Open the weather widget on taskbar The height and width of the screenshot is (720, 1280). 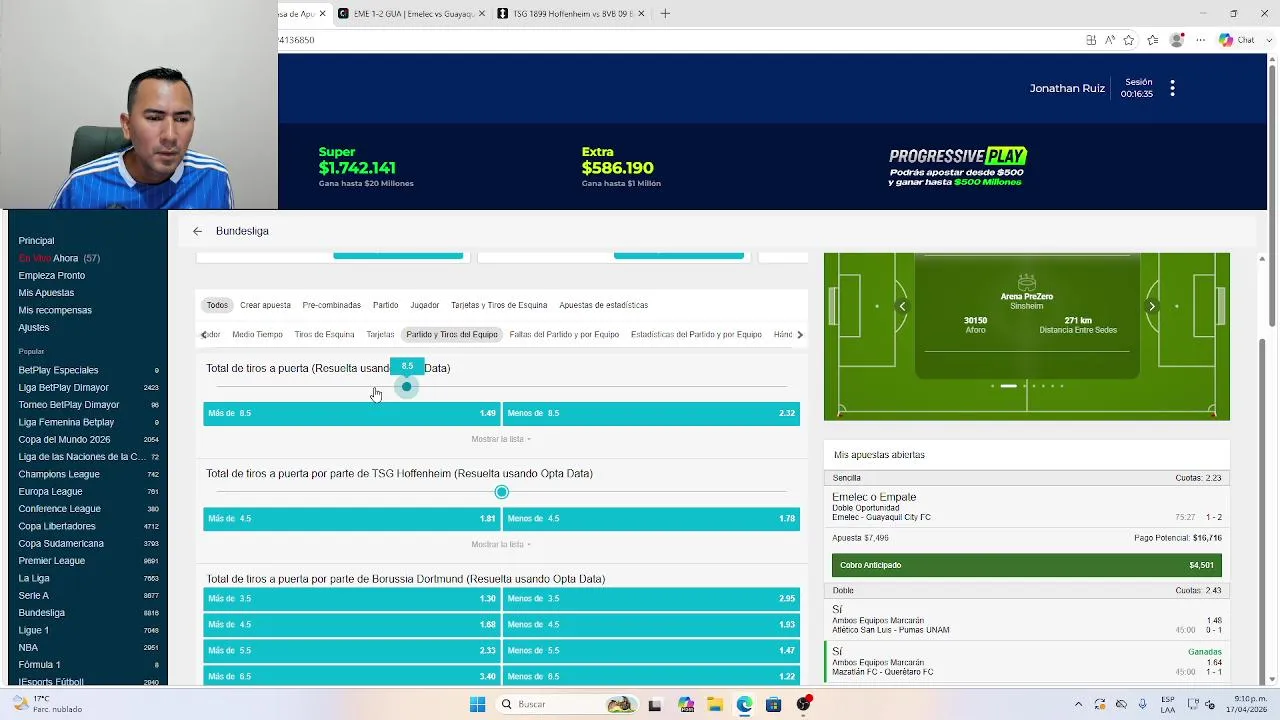coord(47,704)
